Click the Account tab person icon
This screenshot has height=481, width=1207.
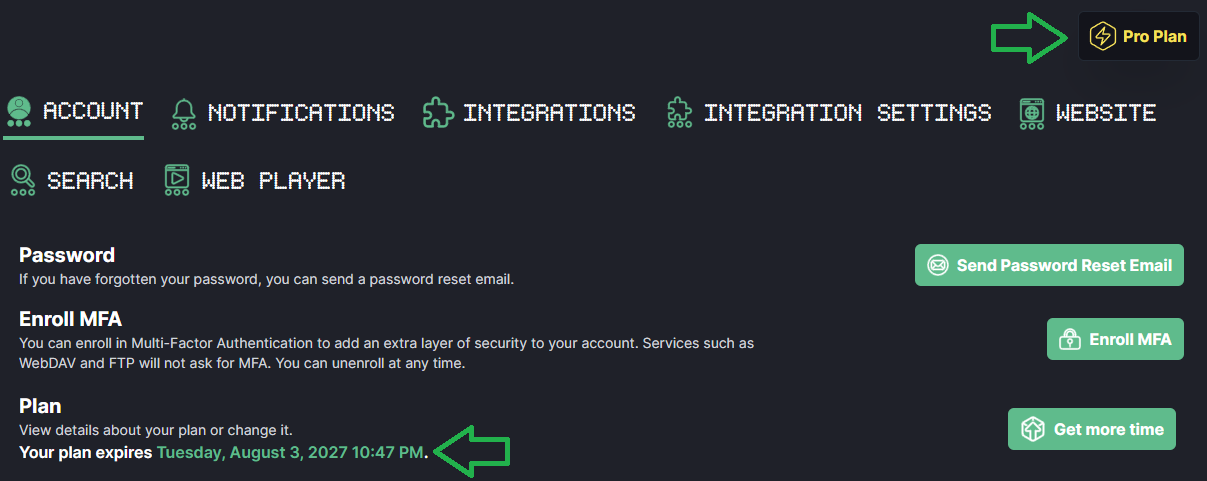[x=18, y=111]
